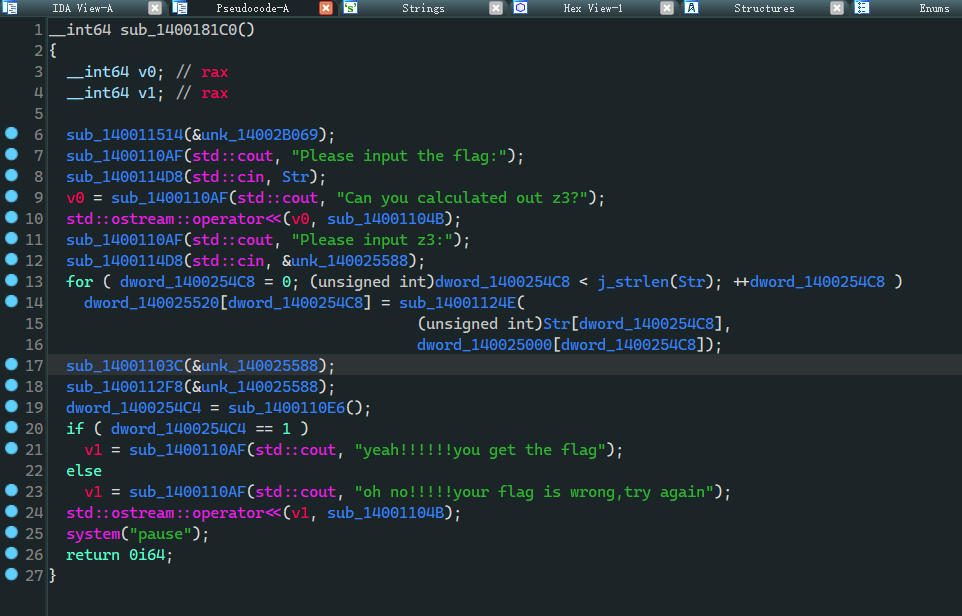Close the Pseudocode-A tab
This screenshot has height=616, width=962.
click(x=326, y=8)
